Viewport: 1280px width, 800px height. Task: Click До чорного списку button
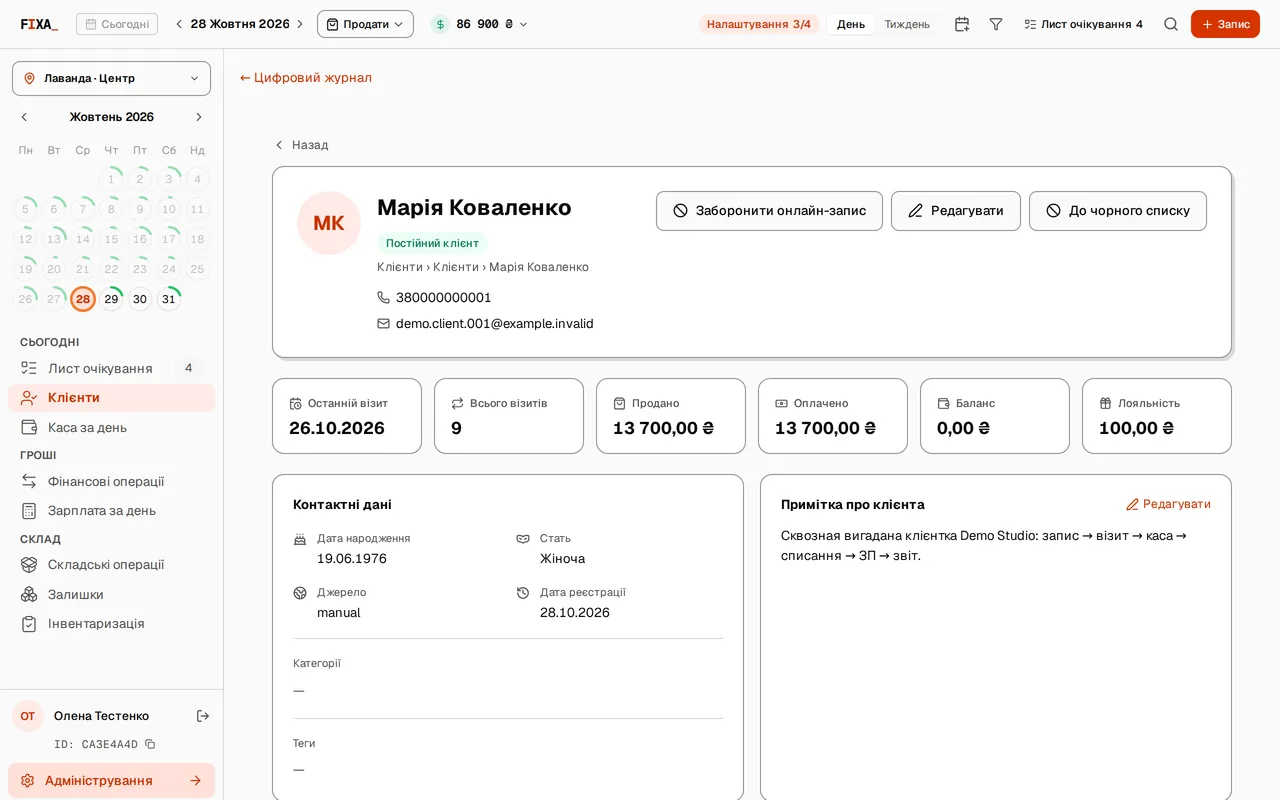pos(1118,211)
